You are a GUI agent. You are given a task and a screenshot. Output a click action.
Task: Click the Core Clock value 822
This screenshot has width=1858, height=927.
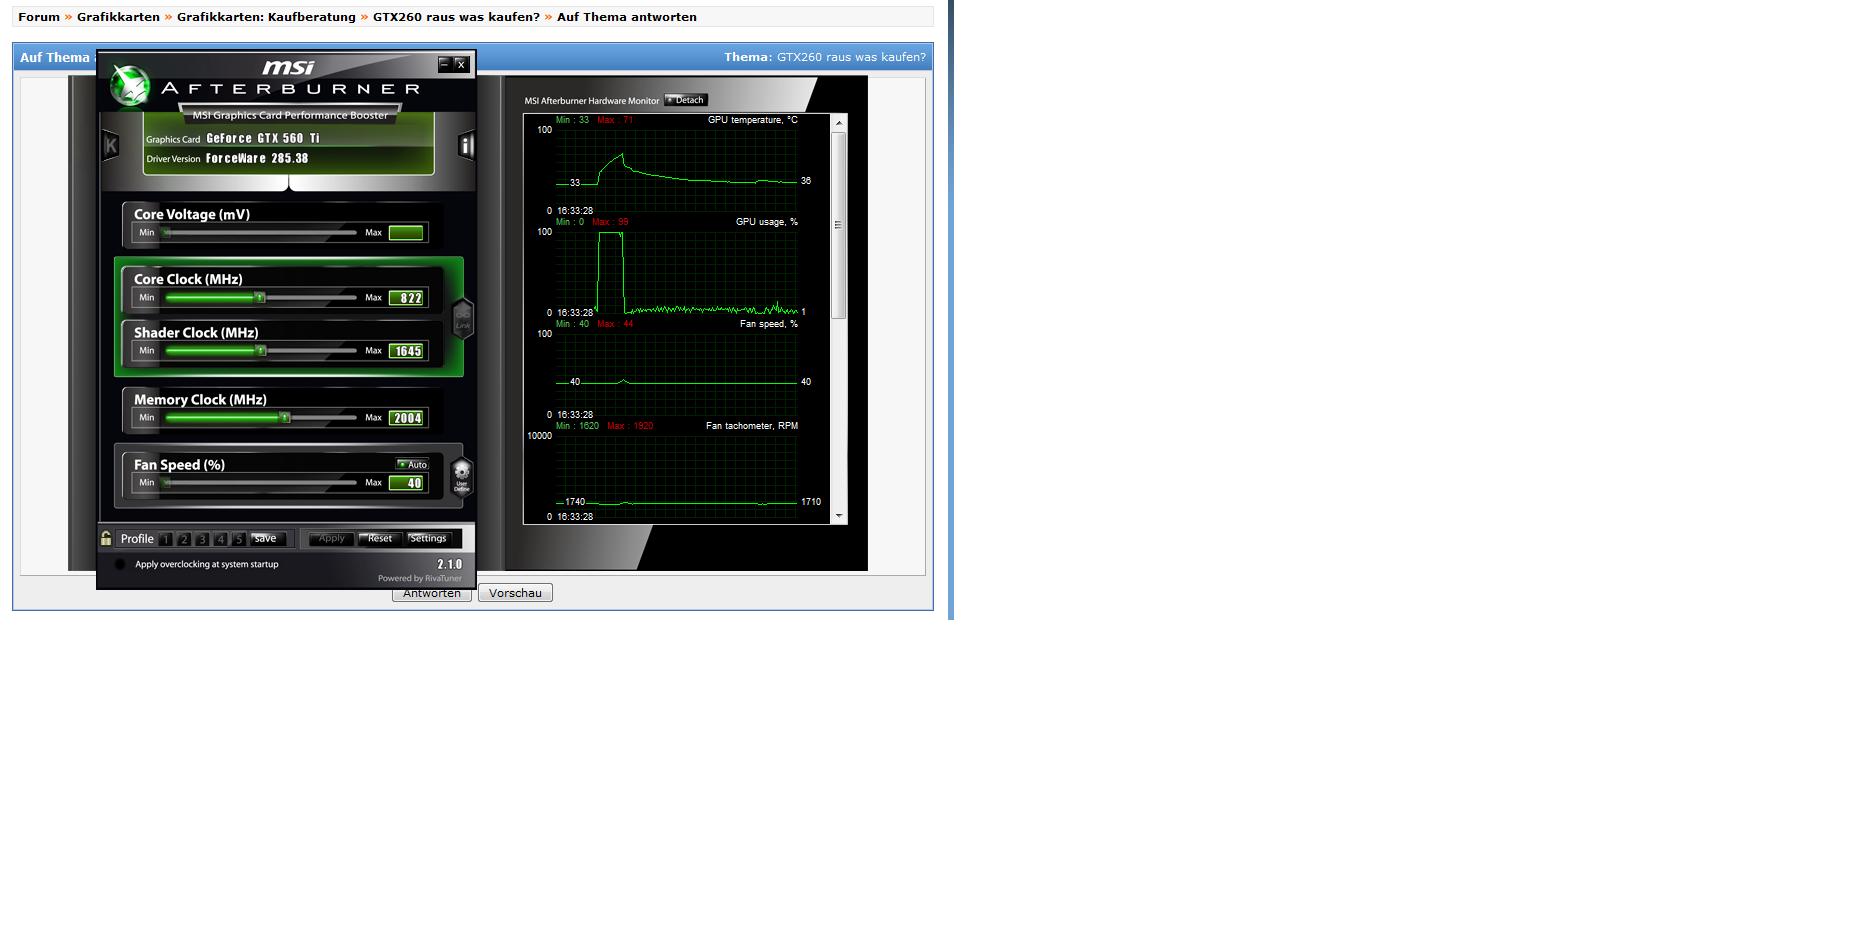click(406, 298)
